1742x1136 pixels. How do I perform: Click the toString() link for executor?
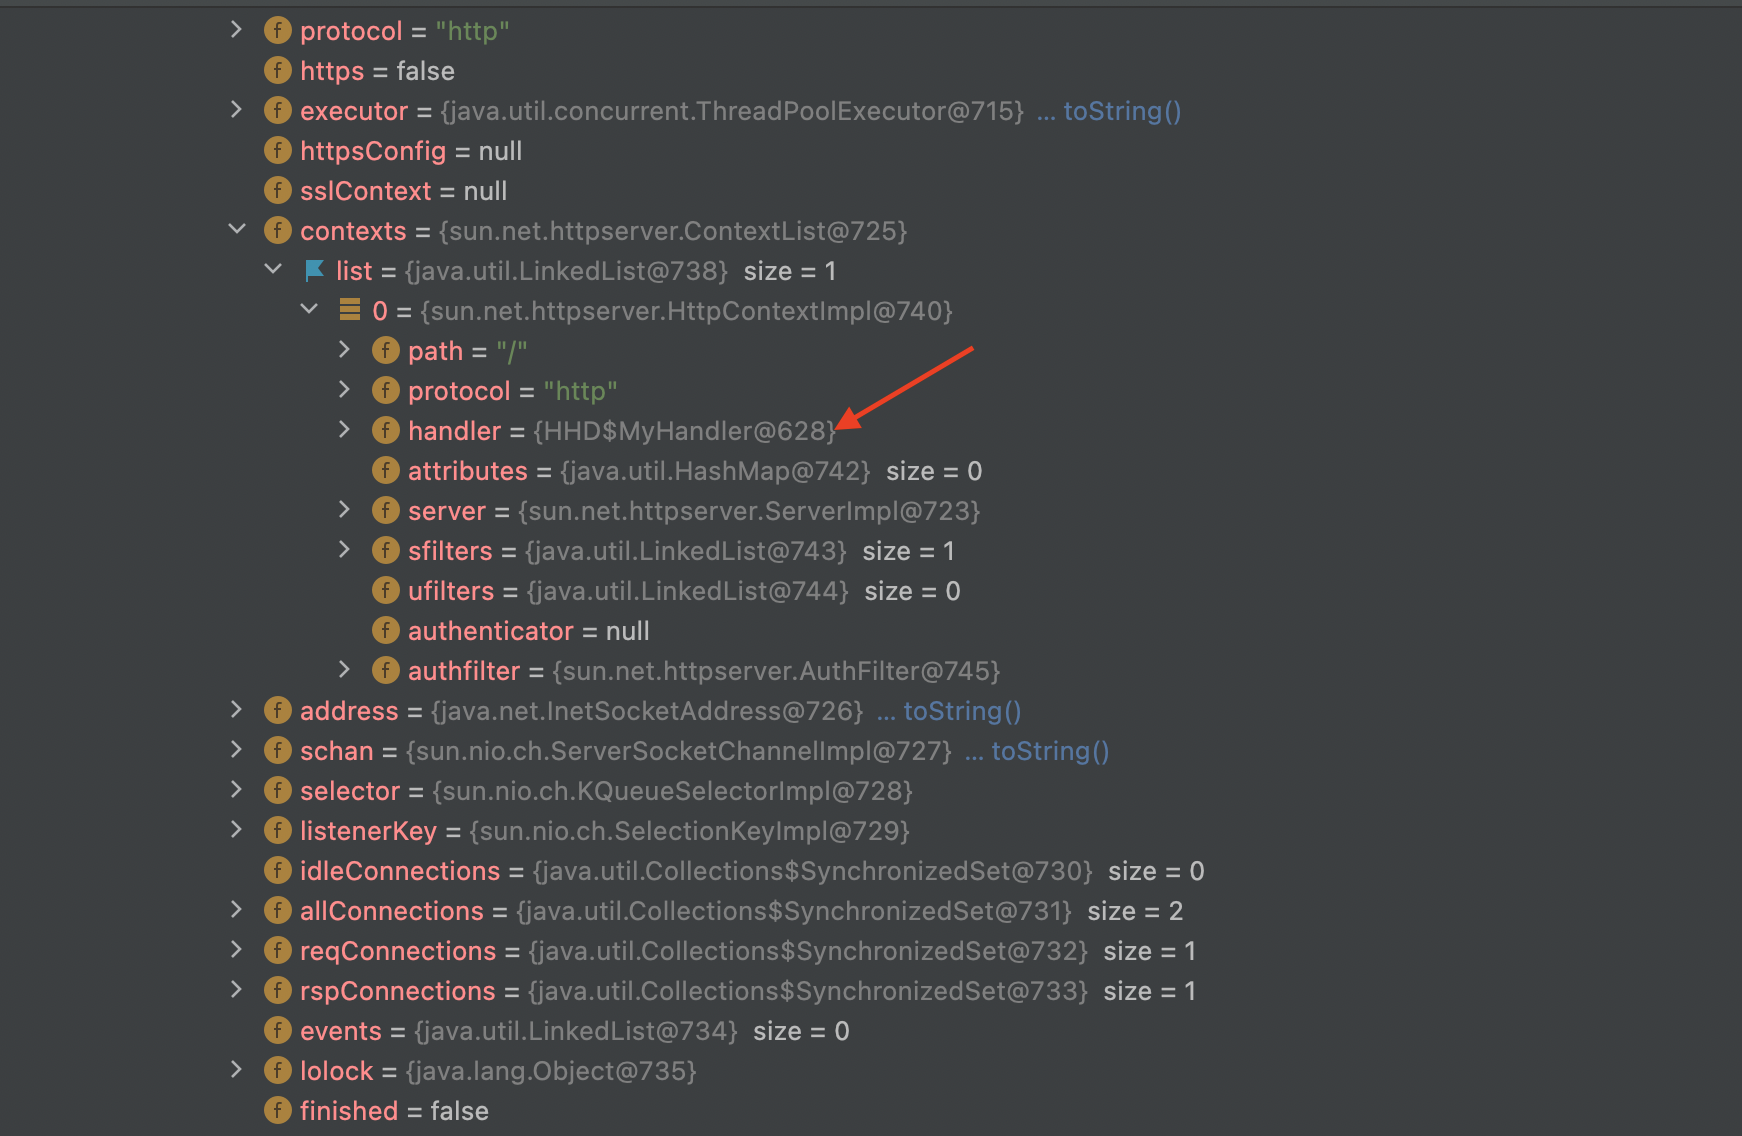coord(1121,111)
